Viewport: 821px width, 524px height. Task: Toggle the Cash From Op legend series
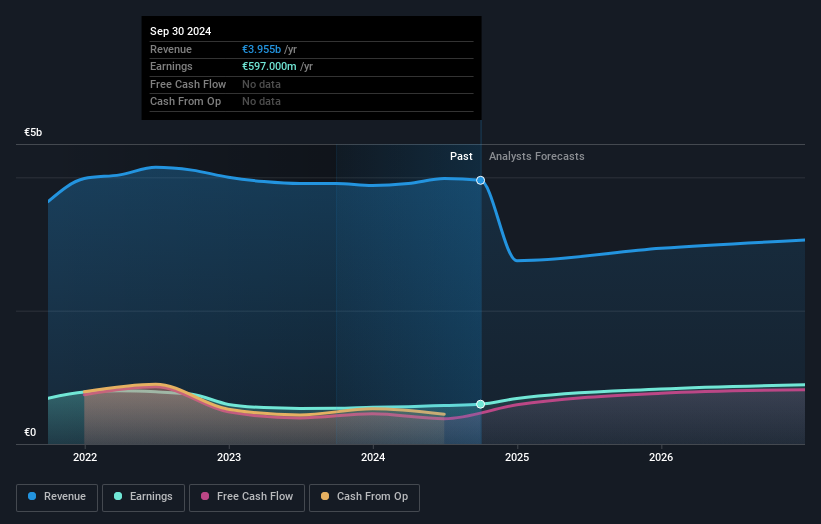click(364, 497)
